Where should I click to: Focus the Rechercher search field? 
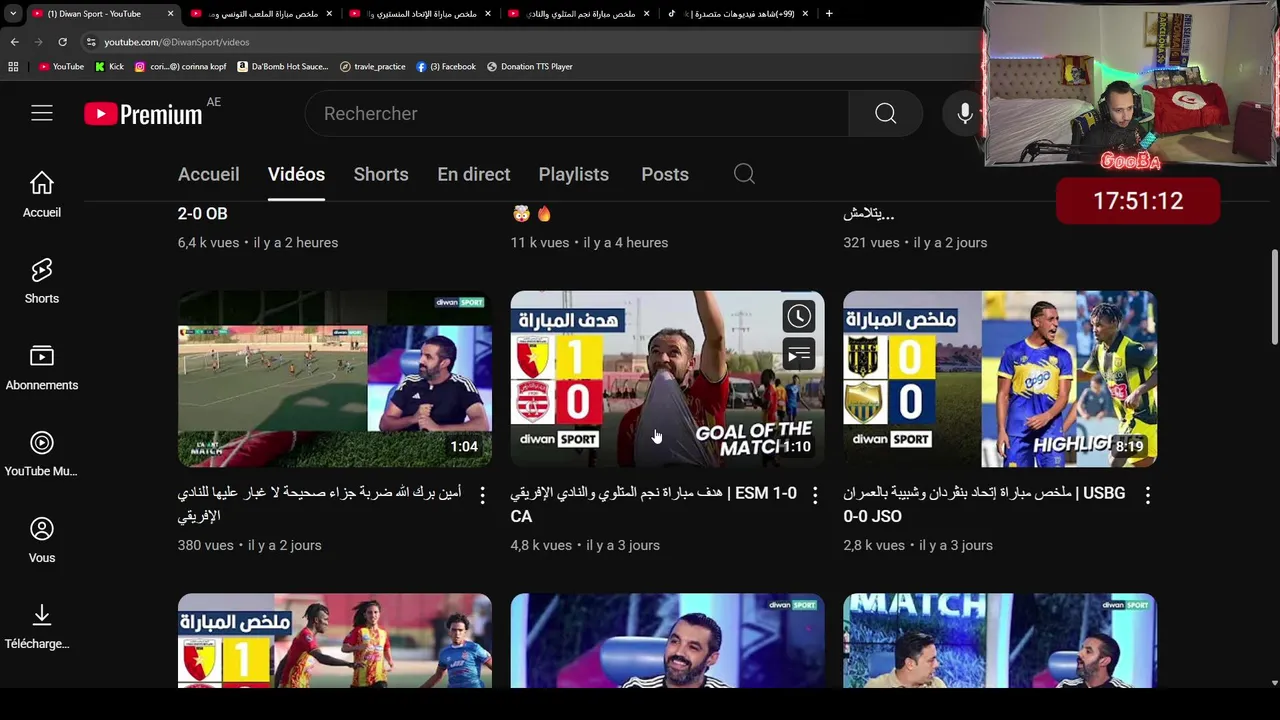coord(577,114)
